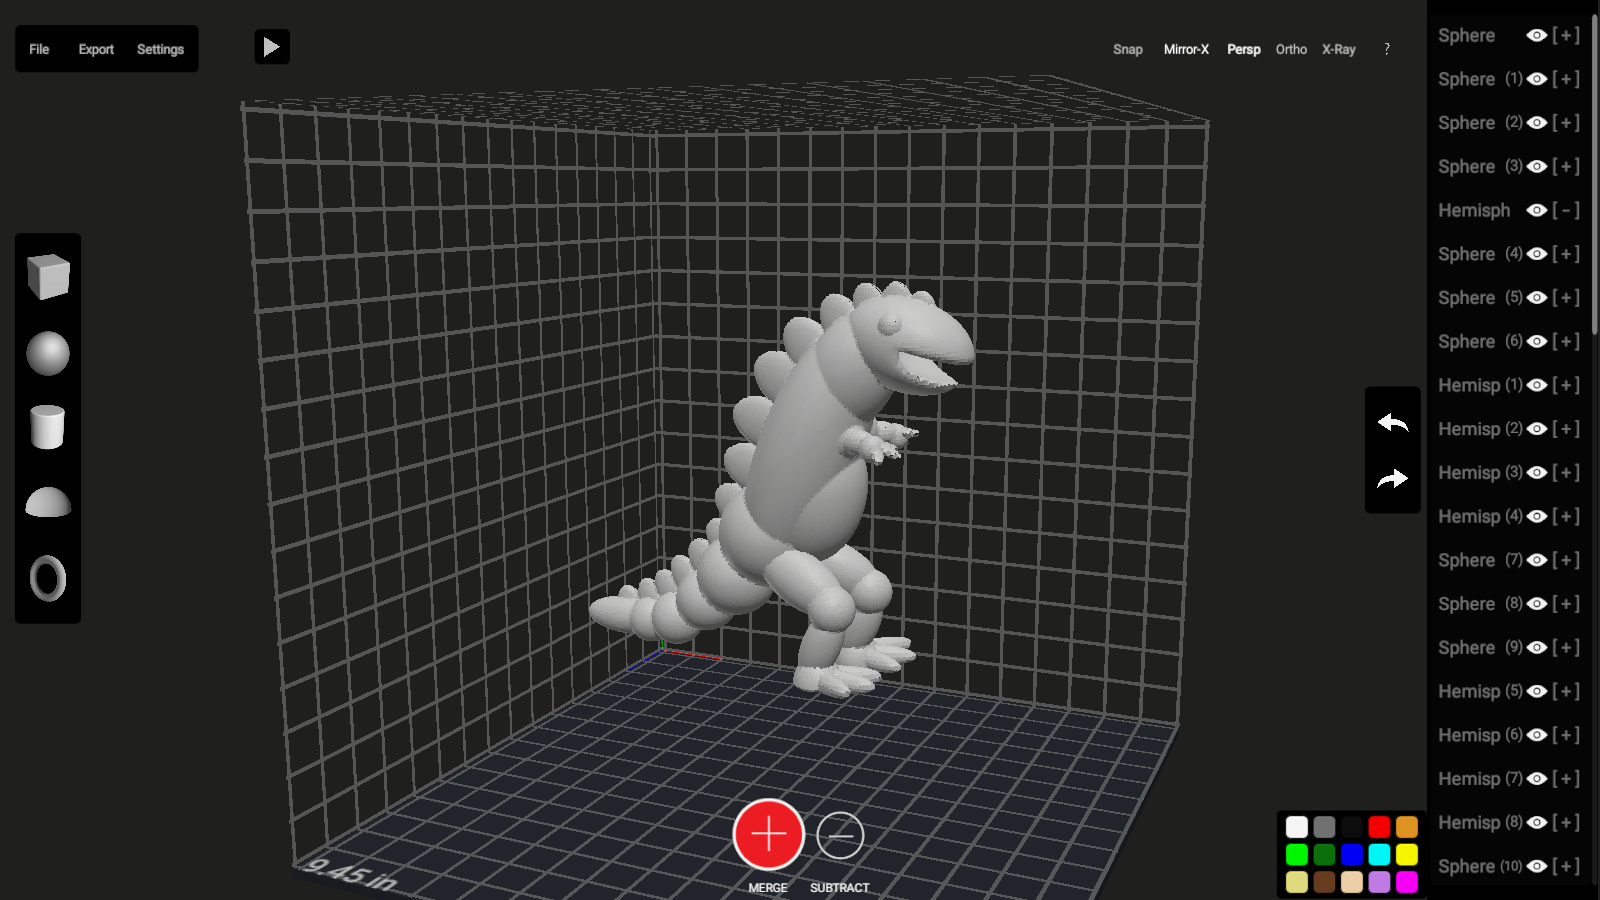
Task: Pick the red color swatch
Action: 1379,827
